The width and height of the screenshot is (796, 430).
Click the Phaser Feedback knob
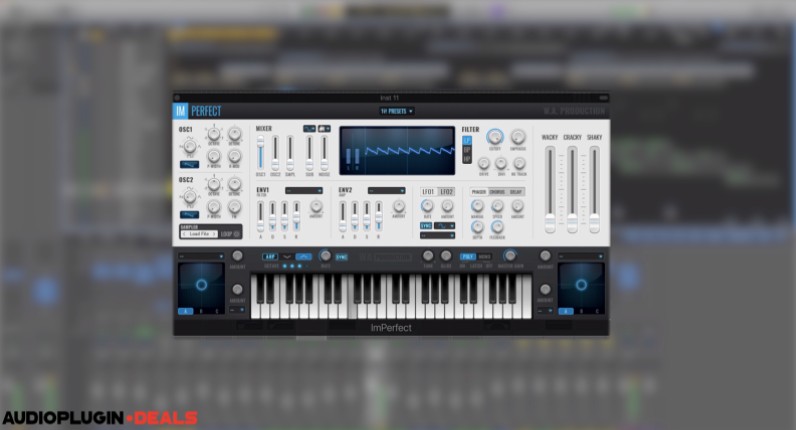[497, 227]
